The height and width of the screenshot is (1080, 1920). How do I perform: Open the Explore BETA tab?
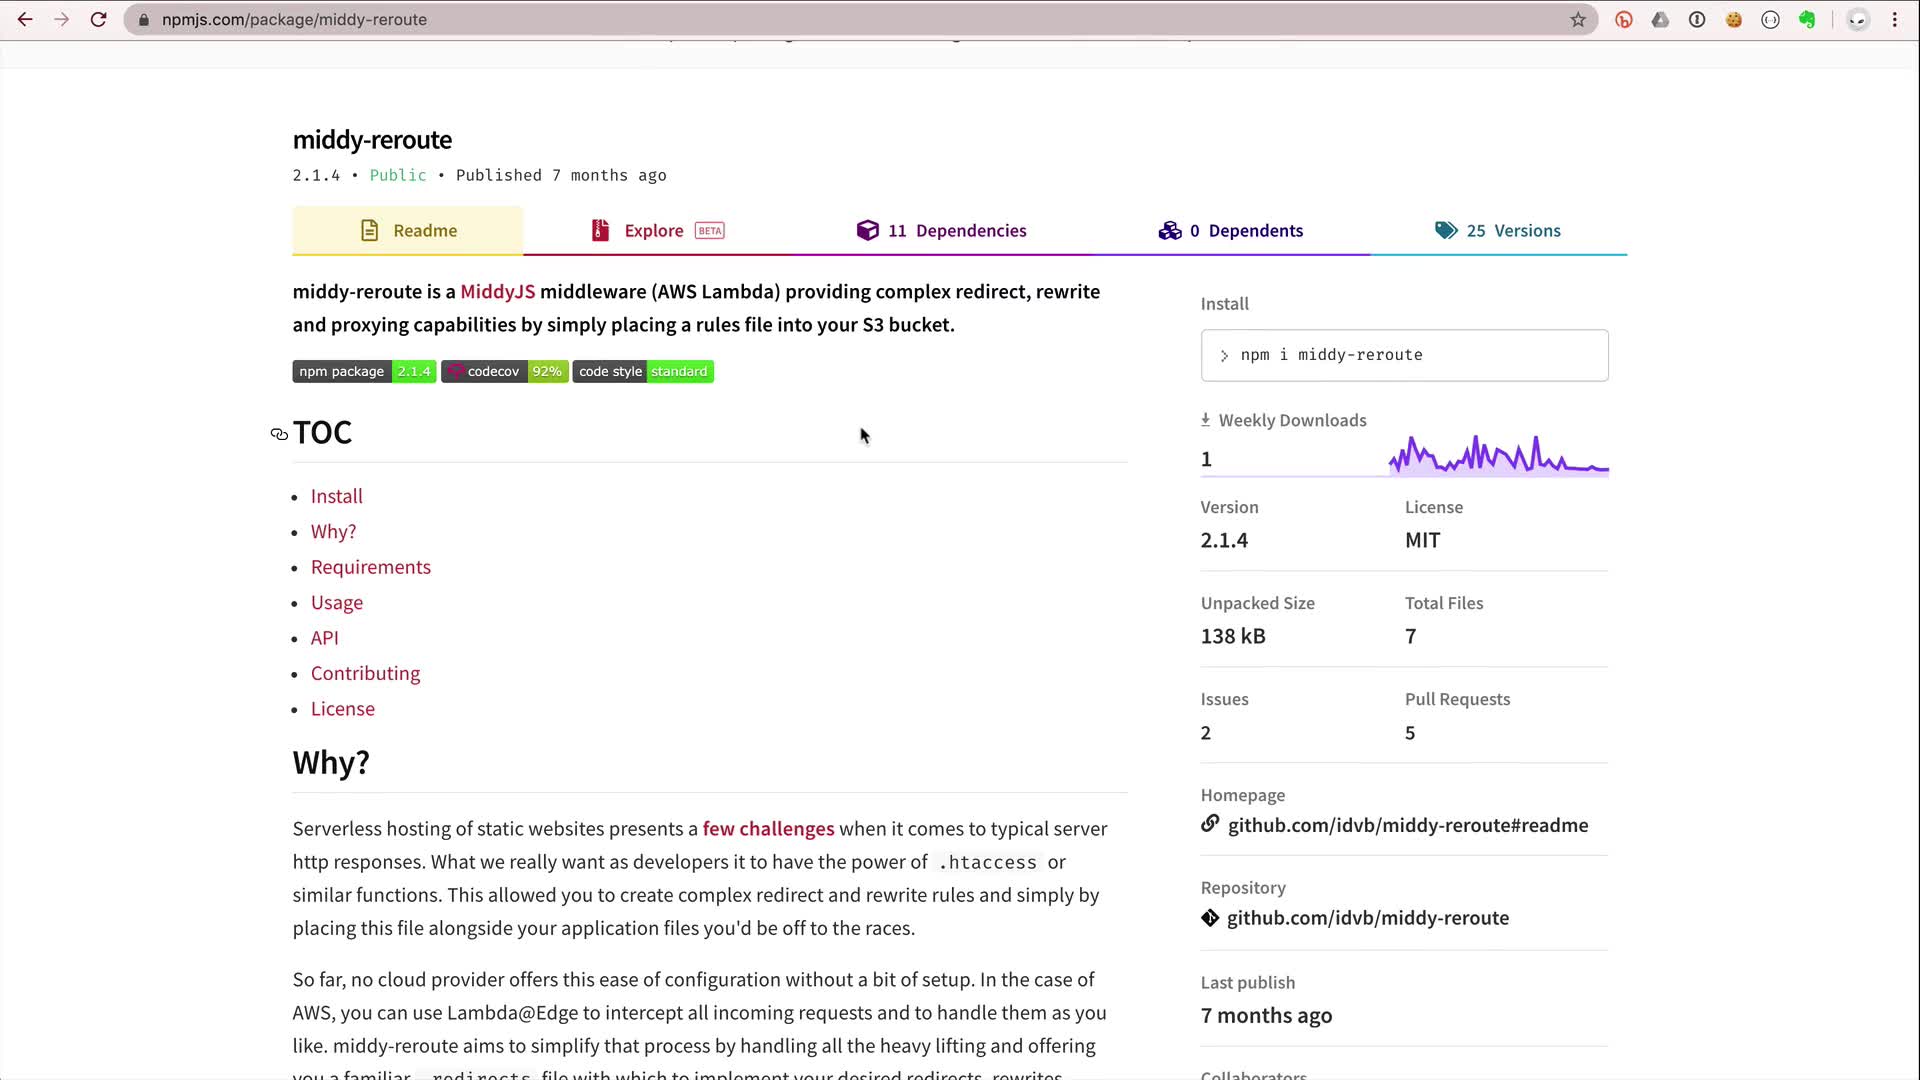[x=657, y=231]
